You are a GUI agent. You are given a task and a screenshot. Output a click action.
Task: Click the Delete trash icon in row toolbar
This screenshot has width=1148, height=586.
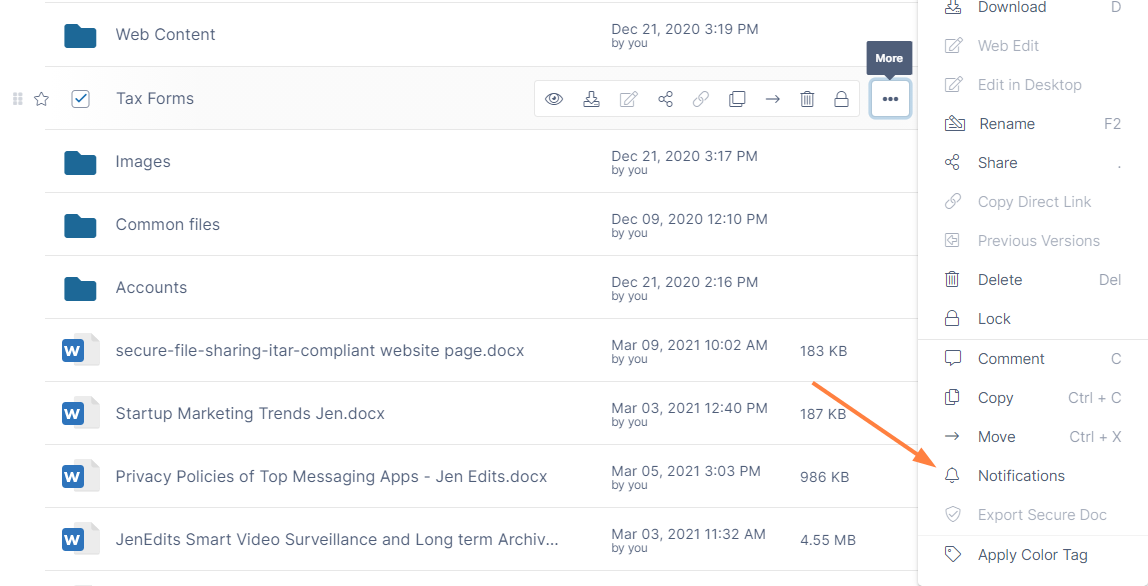click(x=807, y=99)
